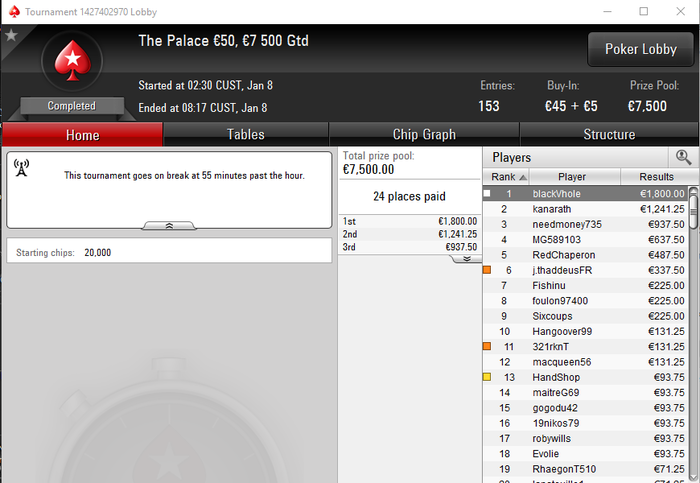This screenshot has height=483, width=700.
Task: Click the PokerStars red spade logo
Action: click(x=72, y=61)
